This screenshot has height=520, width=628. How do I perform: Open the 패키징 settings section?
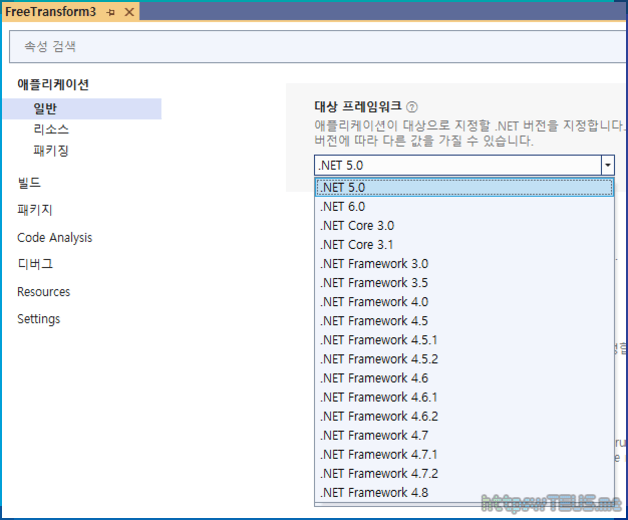point(51,151)
